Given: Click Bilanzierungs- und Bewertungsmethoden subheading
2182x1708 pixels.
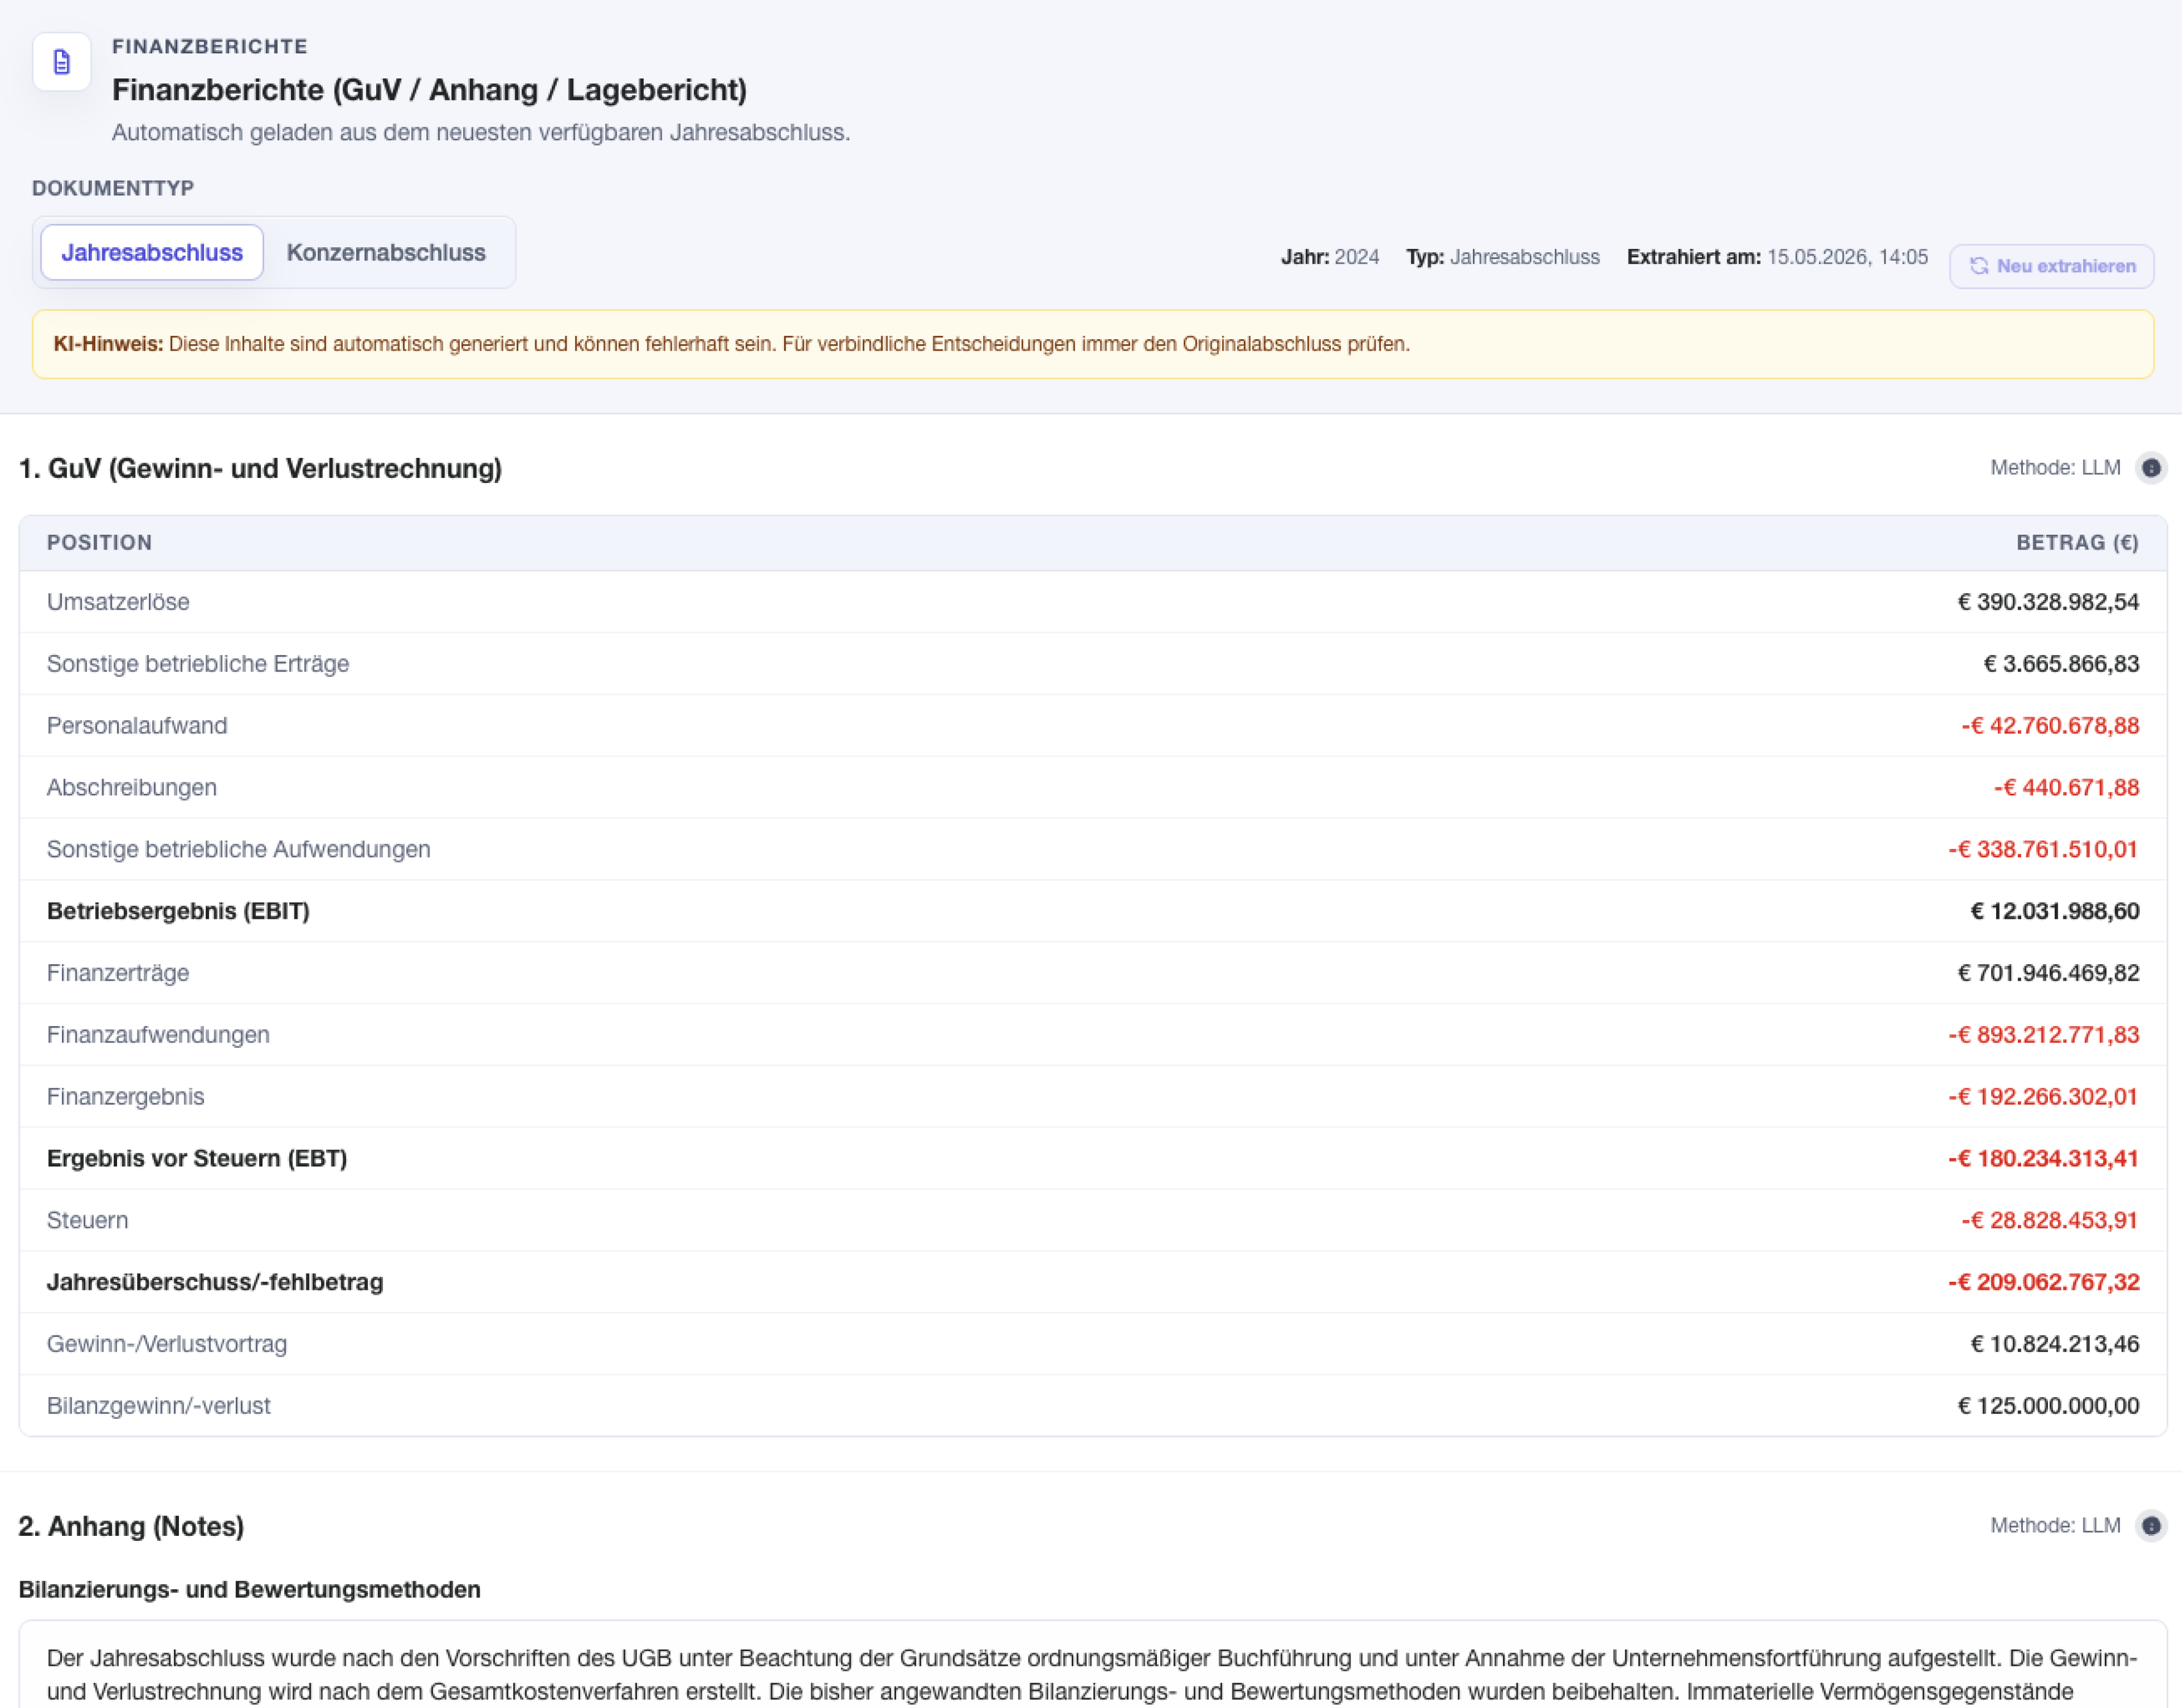Looking at the screenshot, I should pyautogui.click(x=249, y=1590).
